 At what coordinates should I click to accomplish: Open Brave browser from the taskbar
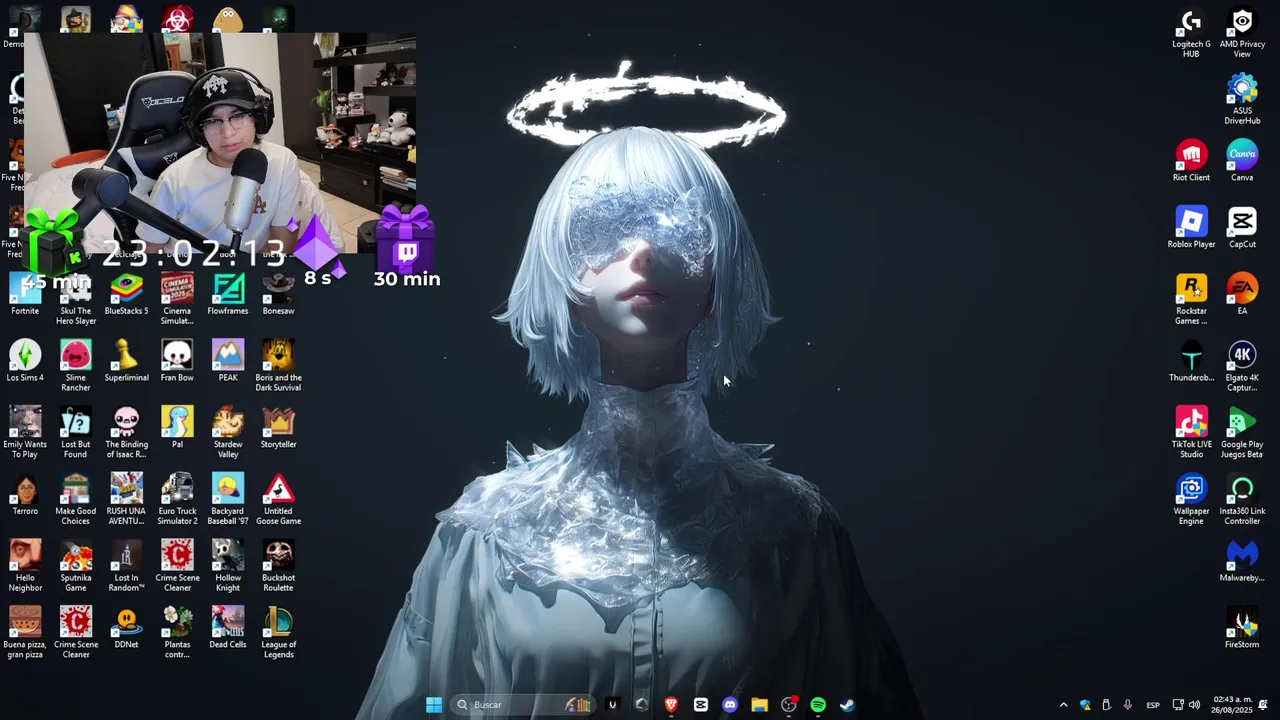point(671,705)
